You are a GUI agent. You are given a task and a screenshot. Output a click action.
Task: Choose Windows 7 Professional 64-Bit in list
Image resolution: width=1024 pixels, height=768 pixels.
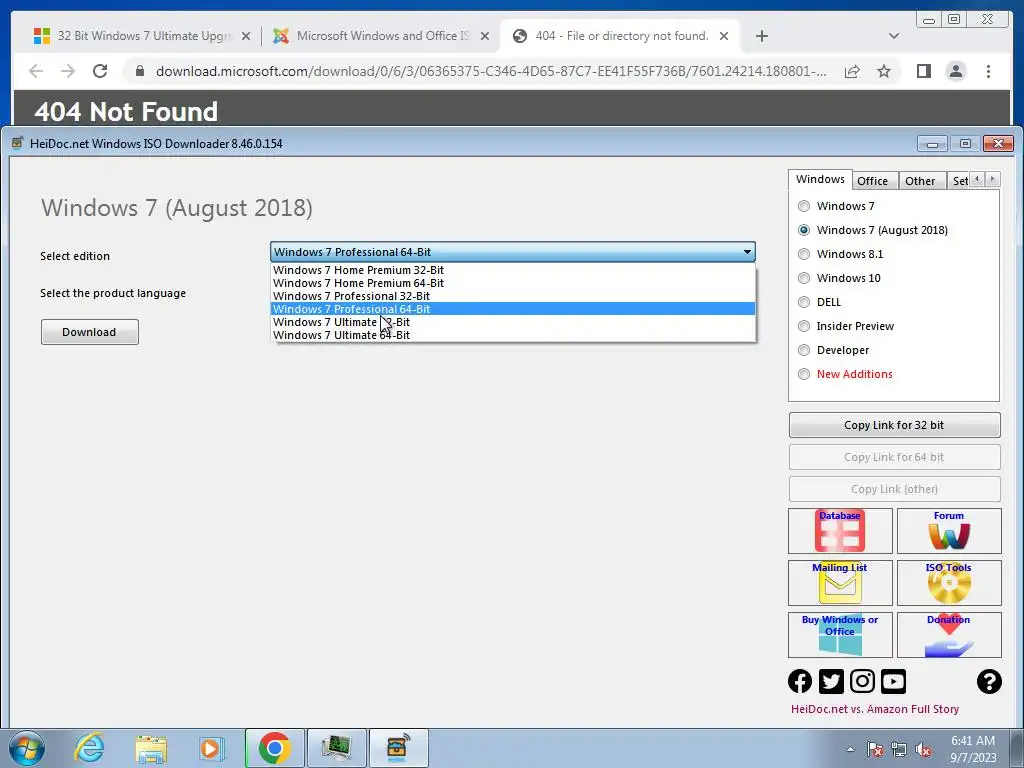[x=513, y=310]
